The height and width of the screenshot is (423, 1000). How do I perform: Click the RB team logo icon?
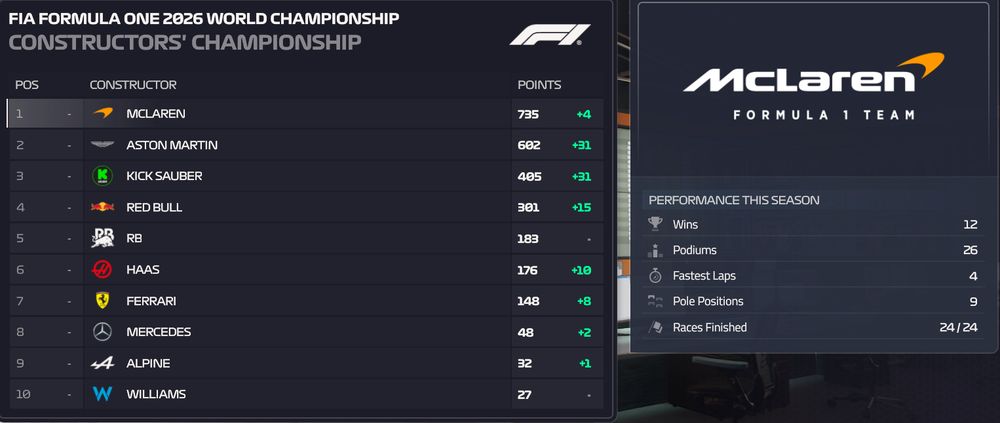pos(102,238)
